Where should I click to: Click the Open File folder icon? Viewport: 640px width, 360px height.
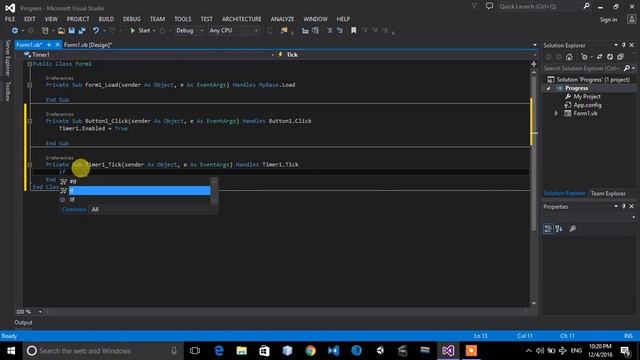[x=61, y=31]
